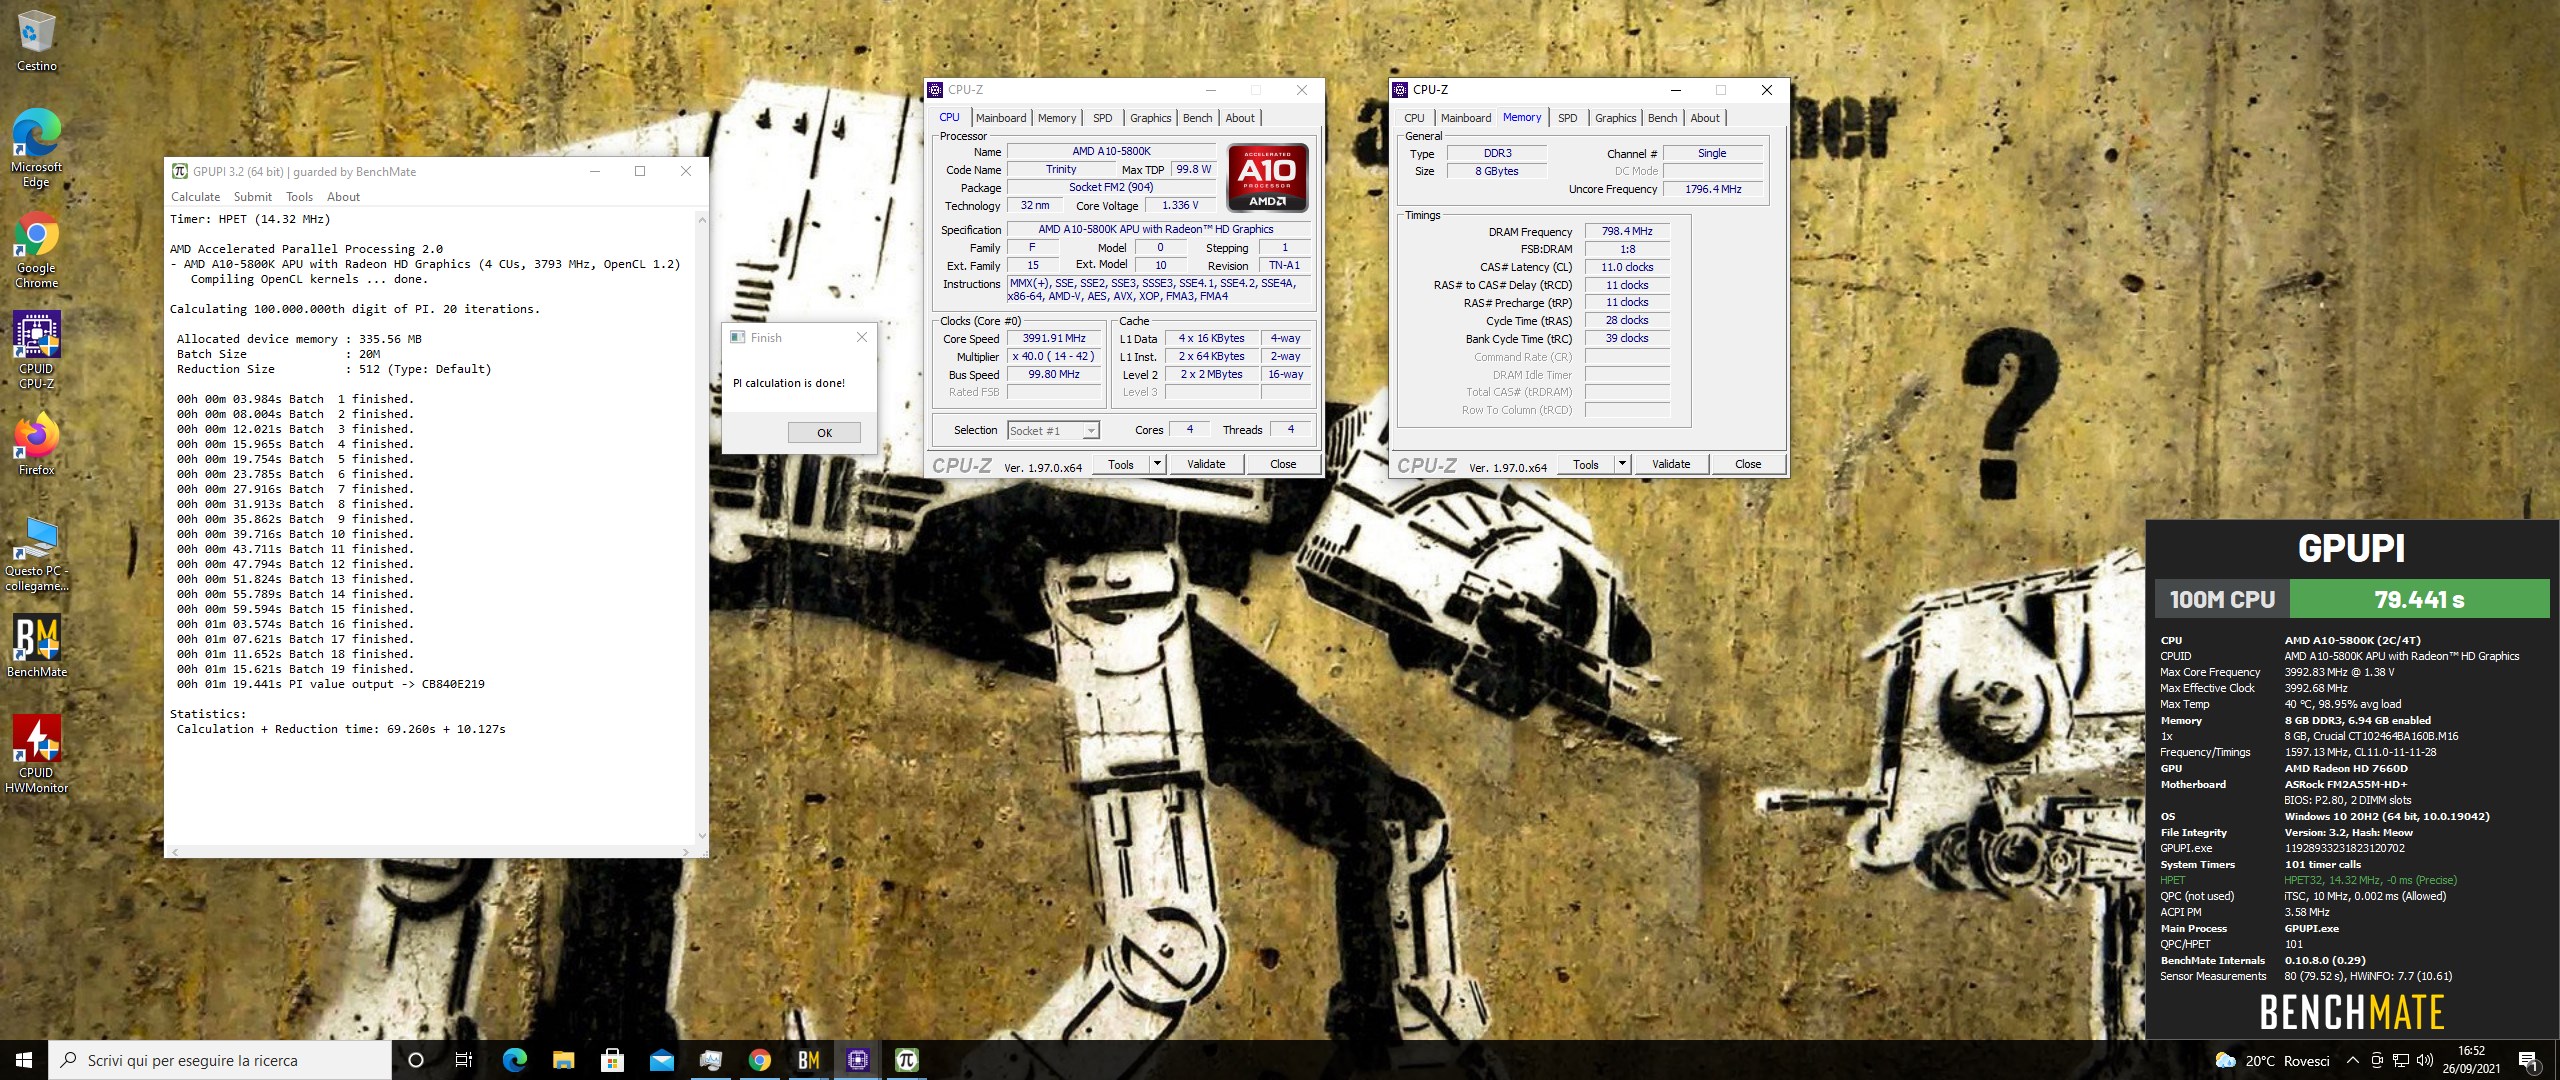Viewport: 2560px width, 1080px height.
Task: Select BenchMate desktop shortcut
Action: [x=36, y=646]
